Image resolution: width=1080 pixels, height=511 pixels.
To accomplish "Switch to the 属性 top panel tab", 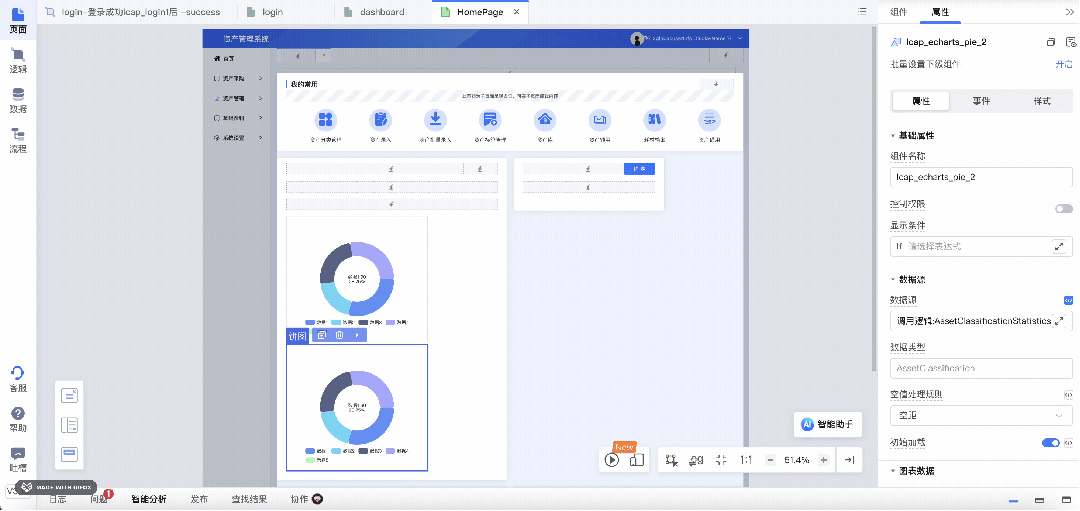I will click(939, 12).
